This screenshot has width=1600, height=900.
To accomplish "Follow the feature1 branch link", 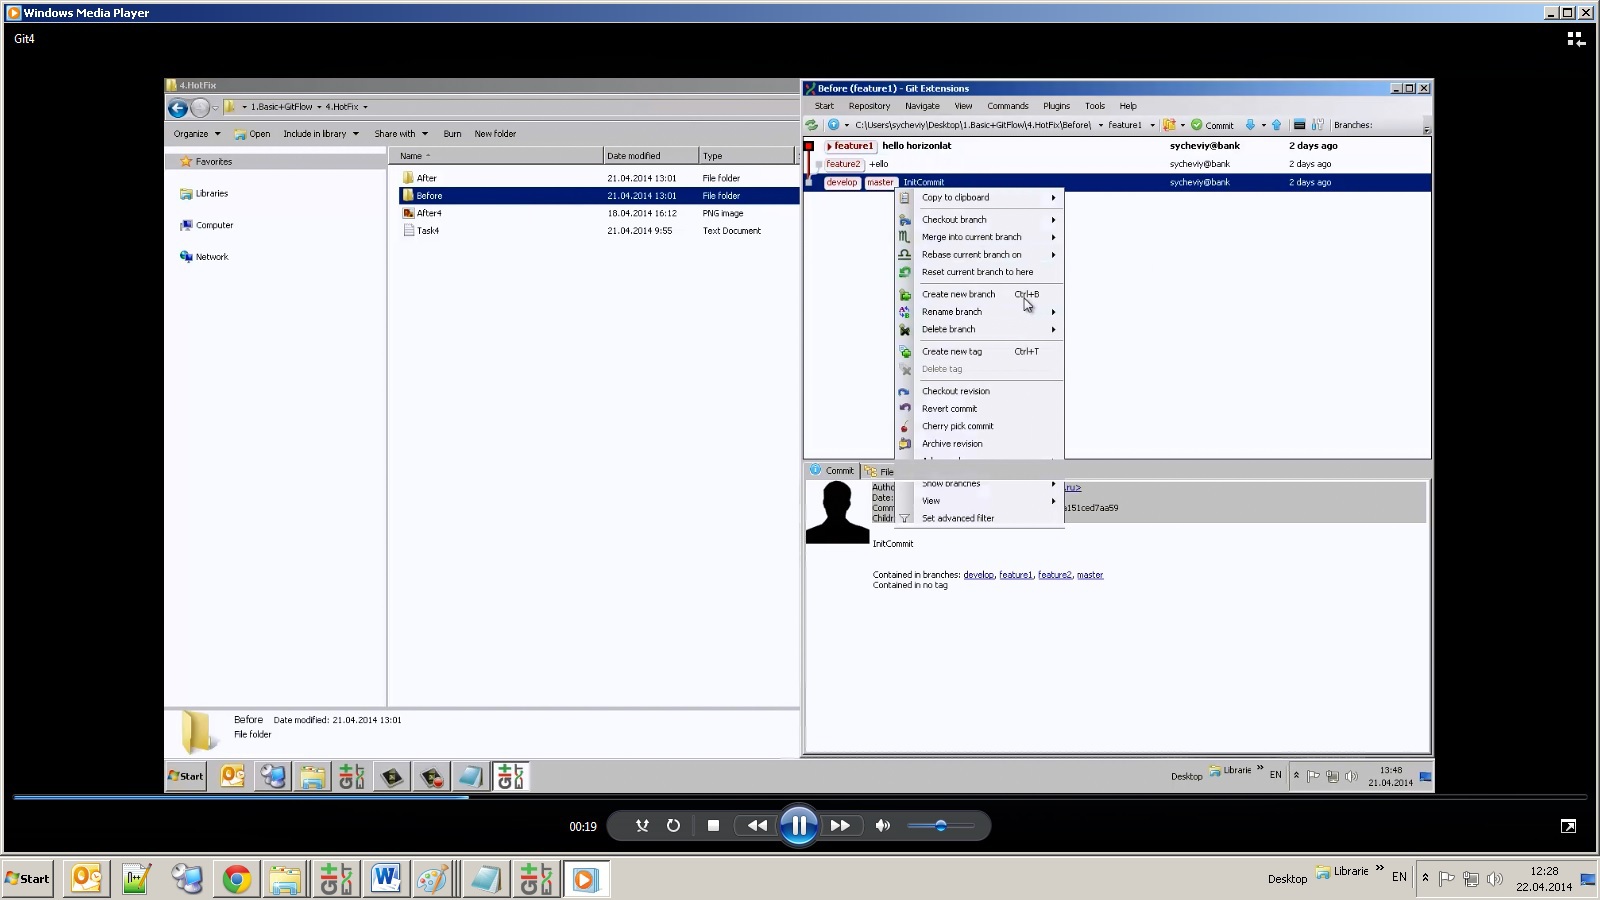I will point(1016,575).
